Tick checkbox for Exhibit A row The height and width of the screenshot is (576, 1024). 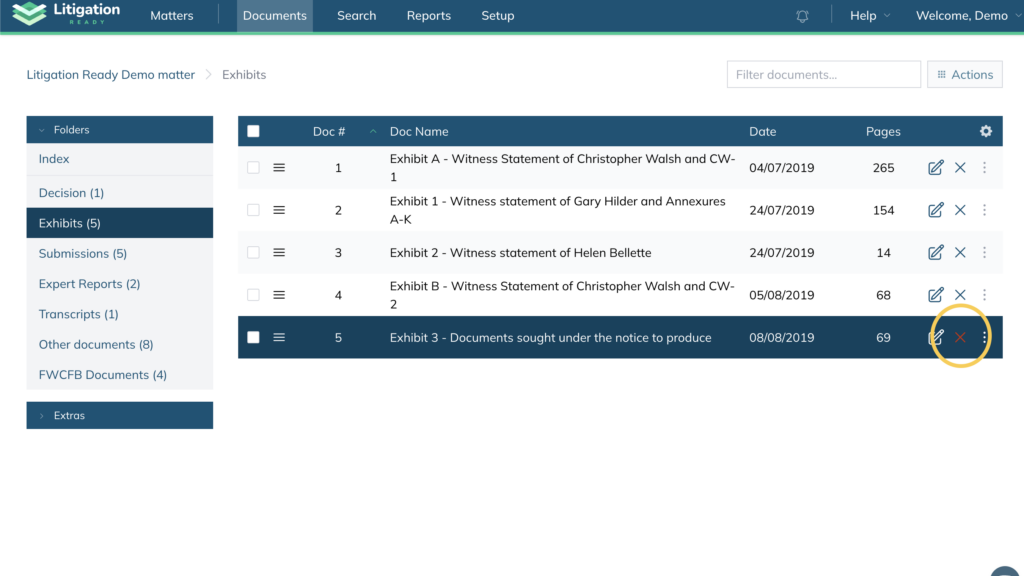[x=253, y=168]
